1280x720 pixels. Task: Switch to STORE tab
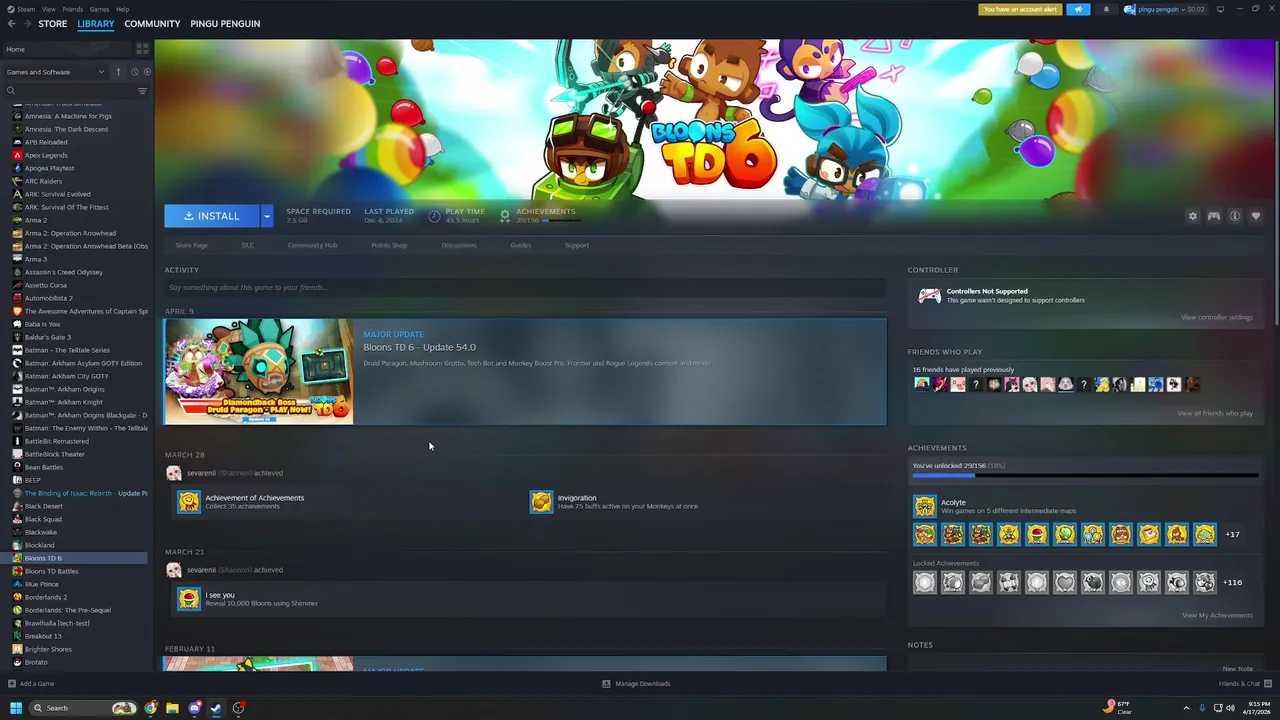53,23
